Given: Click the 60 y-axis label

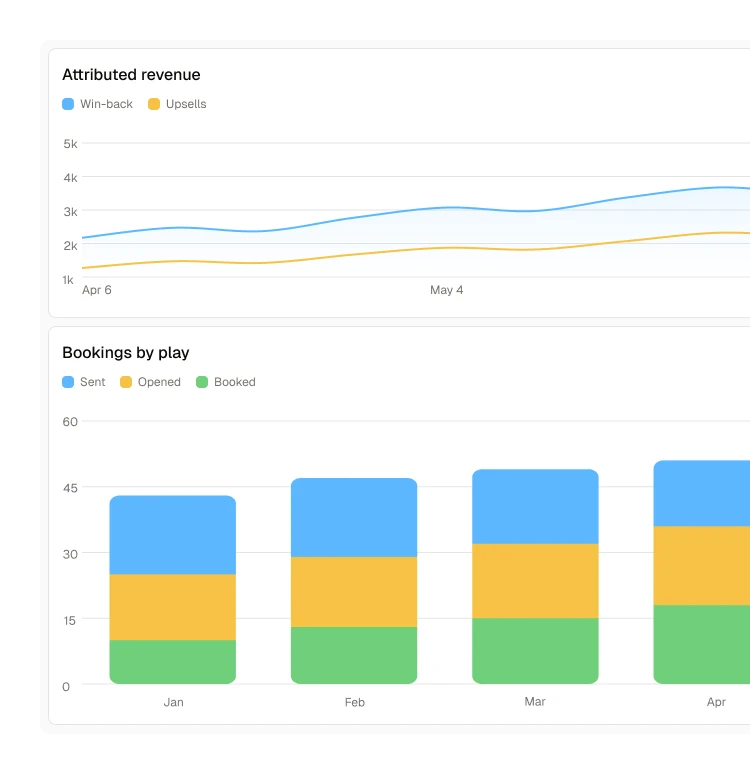Looking at the screenshot, I should coord(70,422).
